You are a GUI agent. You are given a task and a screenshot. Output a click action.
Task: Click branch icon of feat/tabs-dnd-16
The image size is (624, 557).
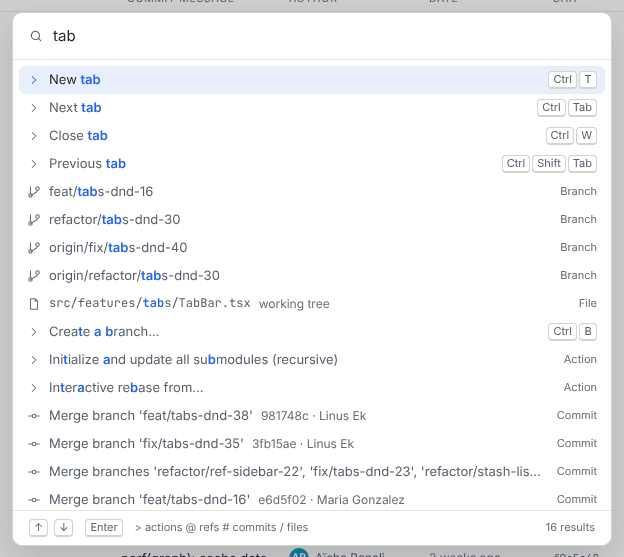[x=34, y=192]
